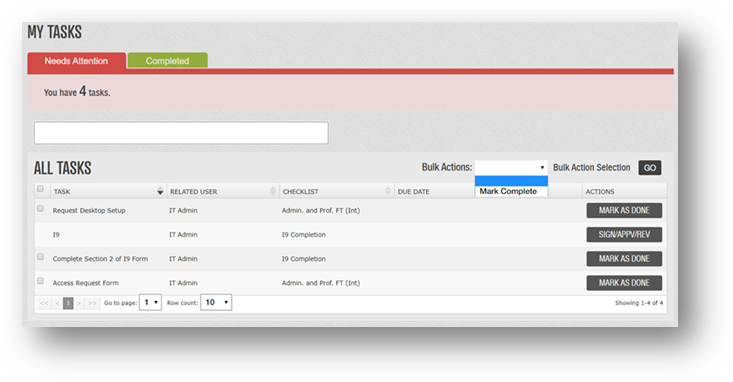Go to last page pagination arrow
Image resolution: width=733 pixels, height=382 pixels.
(x=92, y=303)
